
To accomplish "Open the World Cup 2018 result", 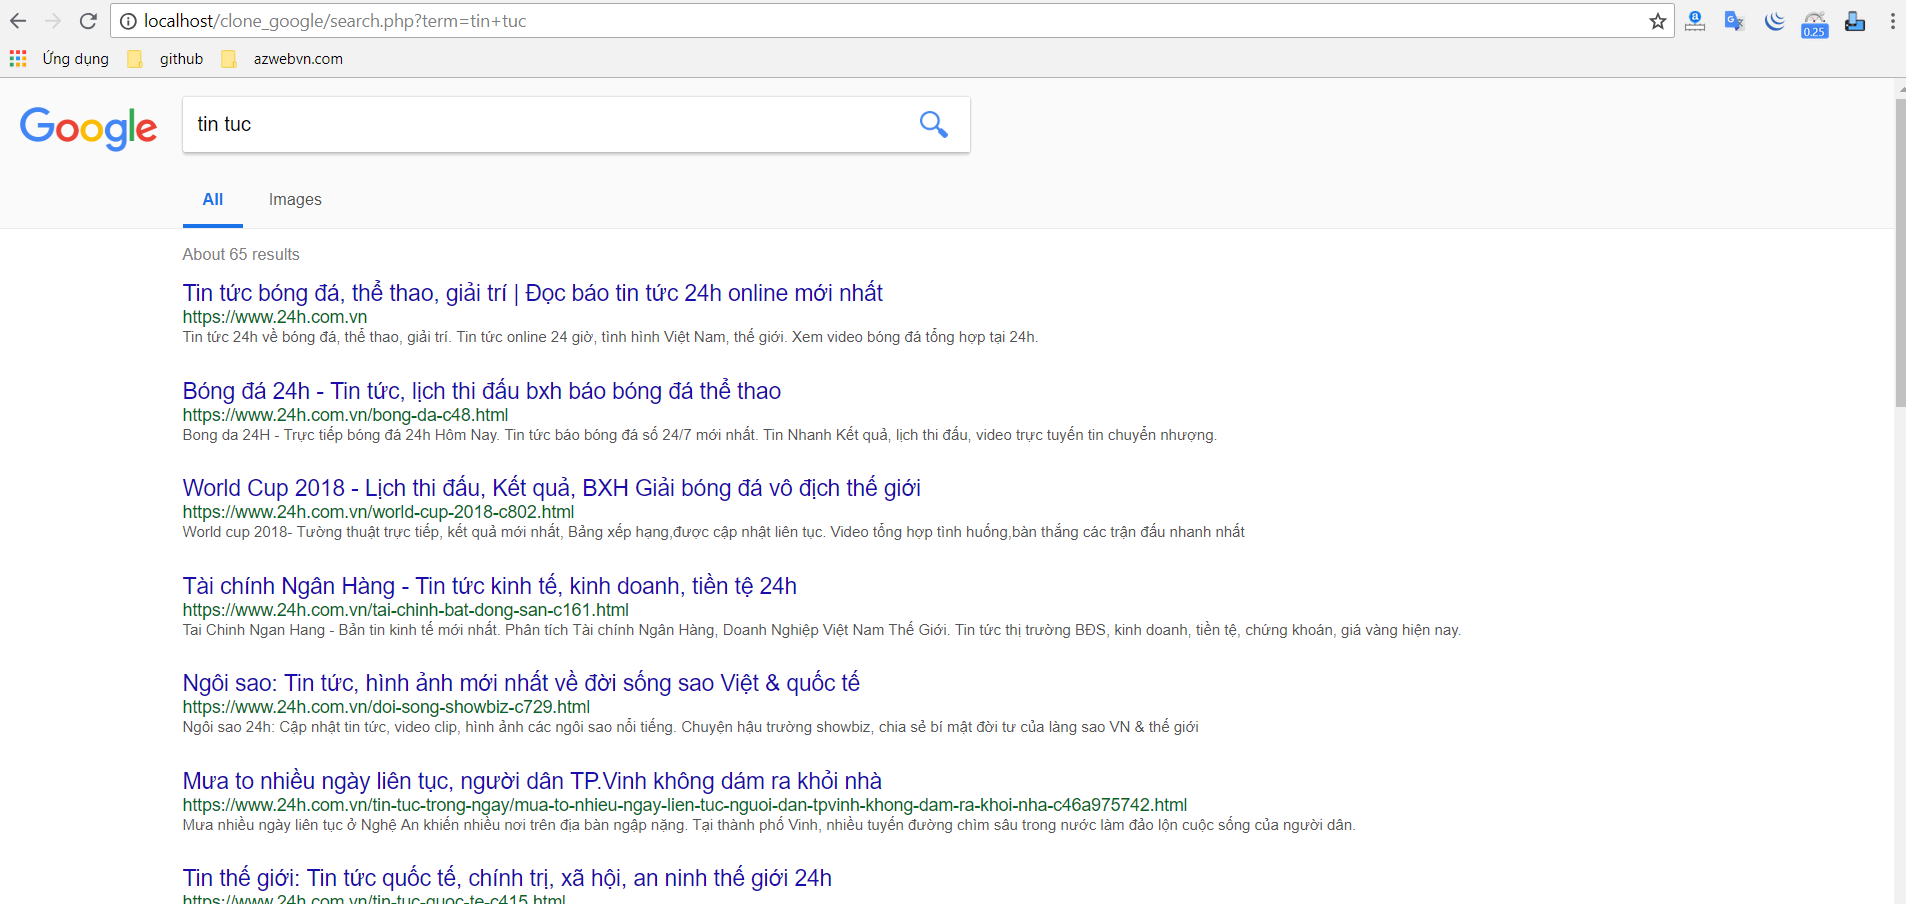I will click(x=551, y=488).
